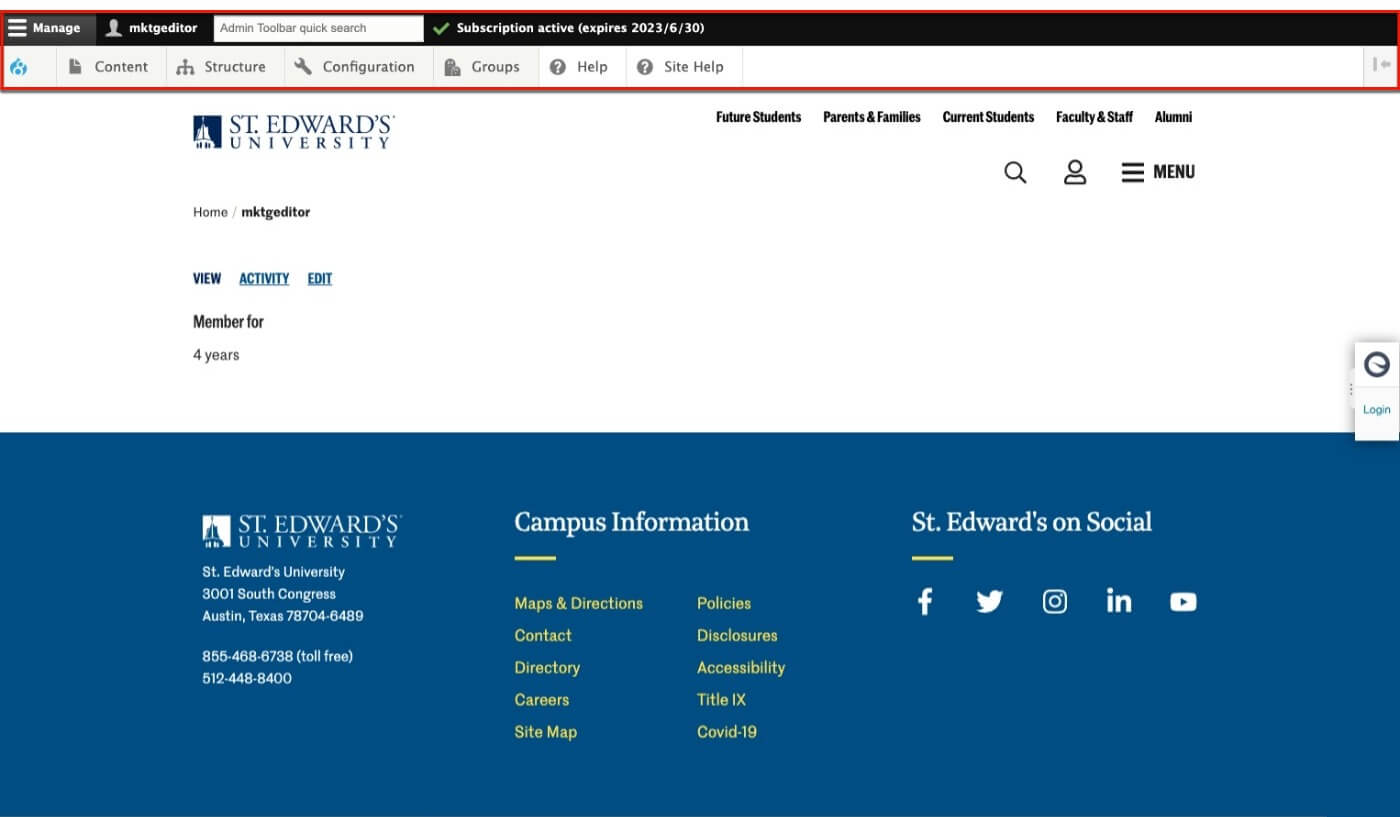This screenshot has height=817, width=1400.
Task: Open the Configuration admin menu
Action: tap(356, 67)
